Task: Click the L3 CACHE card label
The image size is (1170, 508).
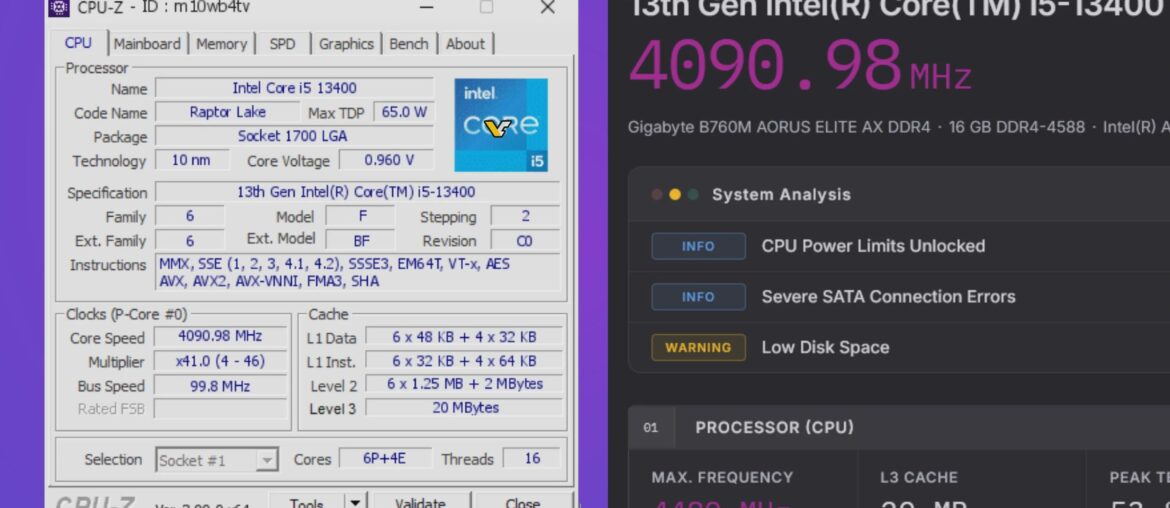Action: pyautogui.click(x=919, y=477)
